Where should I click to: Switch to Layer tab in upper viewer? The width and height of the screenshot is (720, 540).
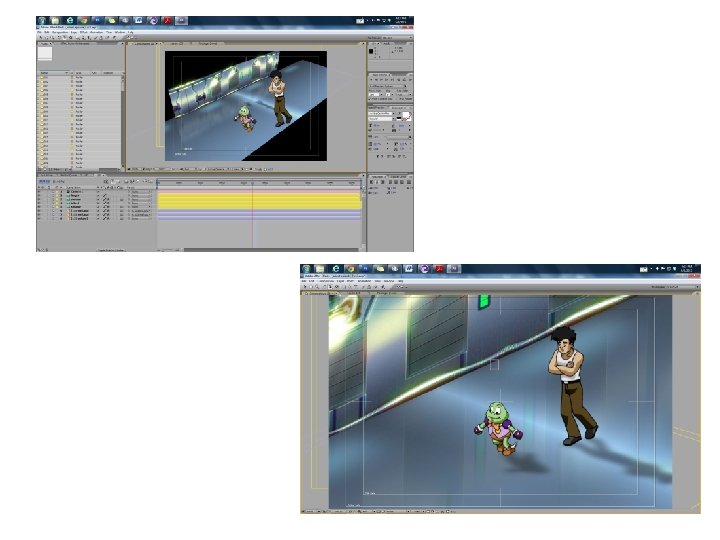click(x=177, y=44)
